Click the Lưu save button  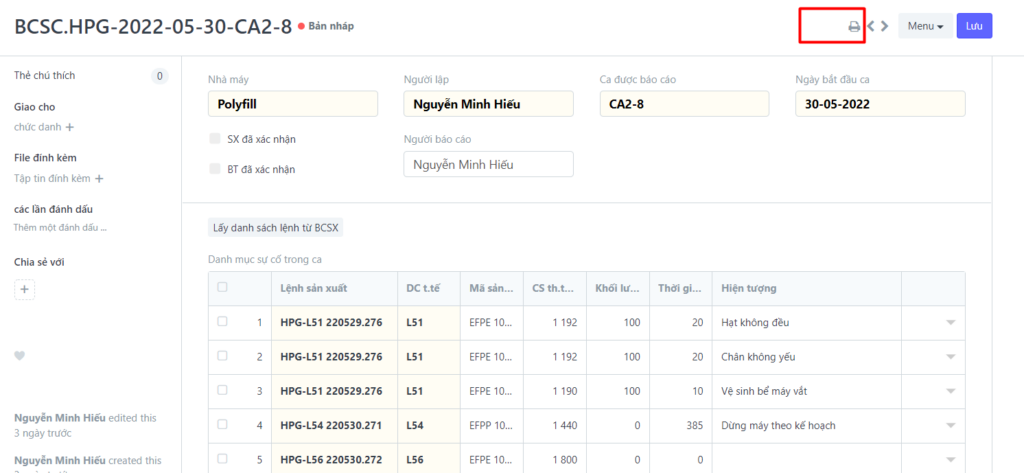tap(974, 26)
